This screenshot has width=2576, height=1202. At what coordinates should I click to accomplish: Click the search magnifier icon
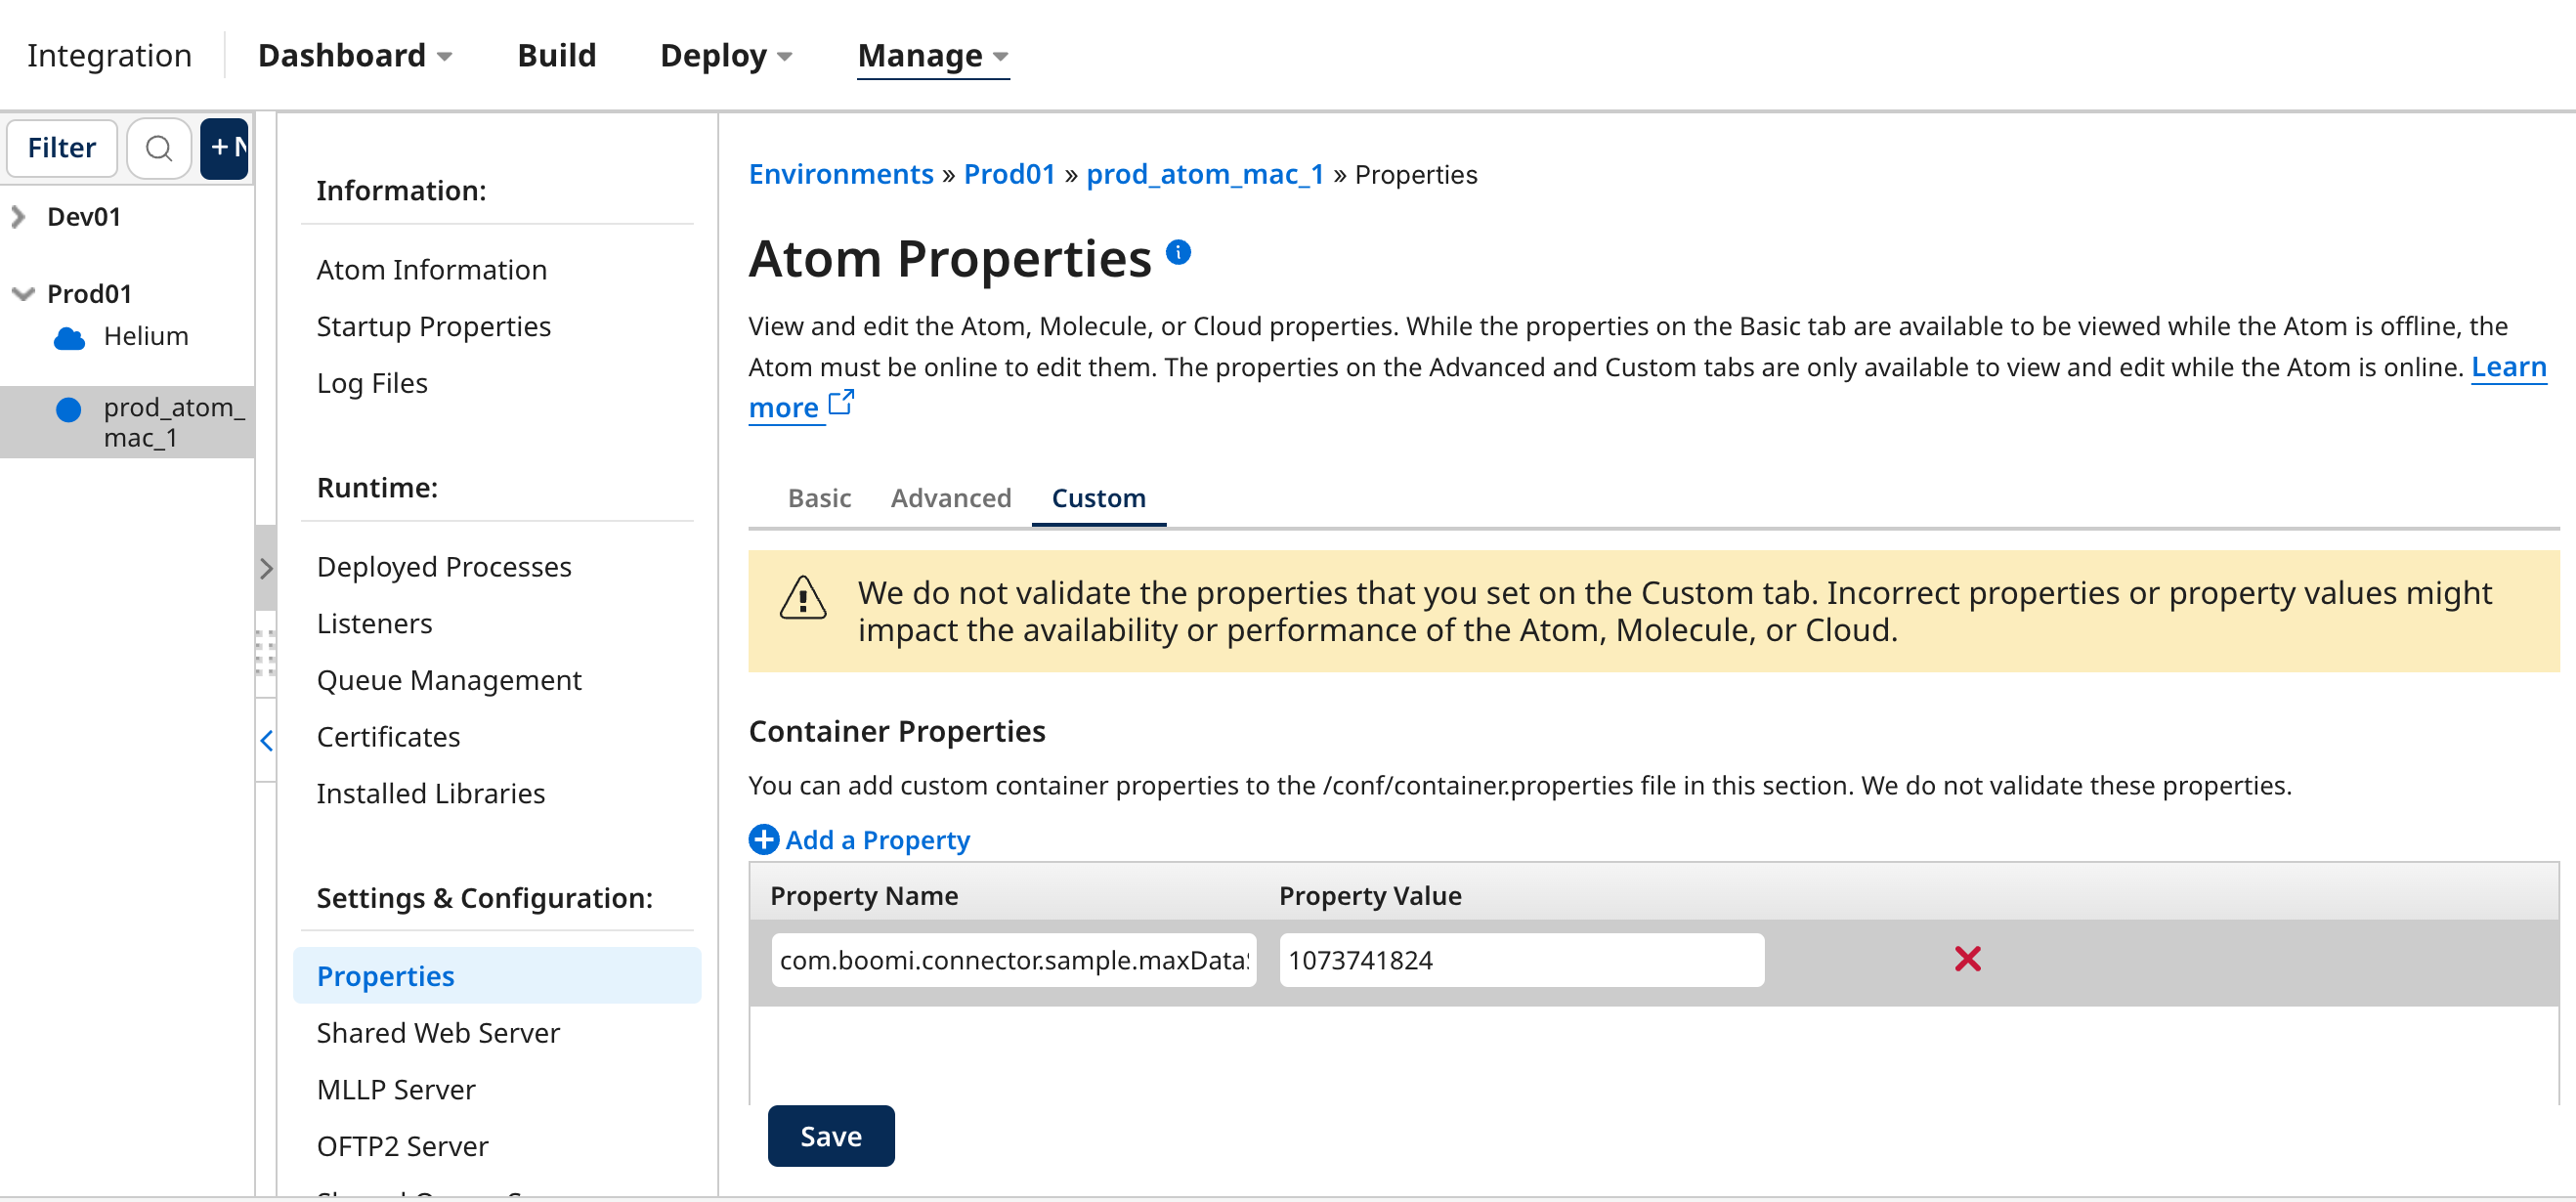pos(158,148)
